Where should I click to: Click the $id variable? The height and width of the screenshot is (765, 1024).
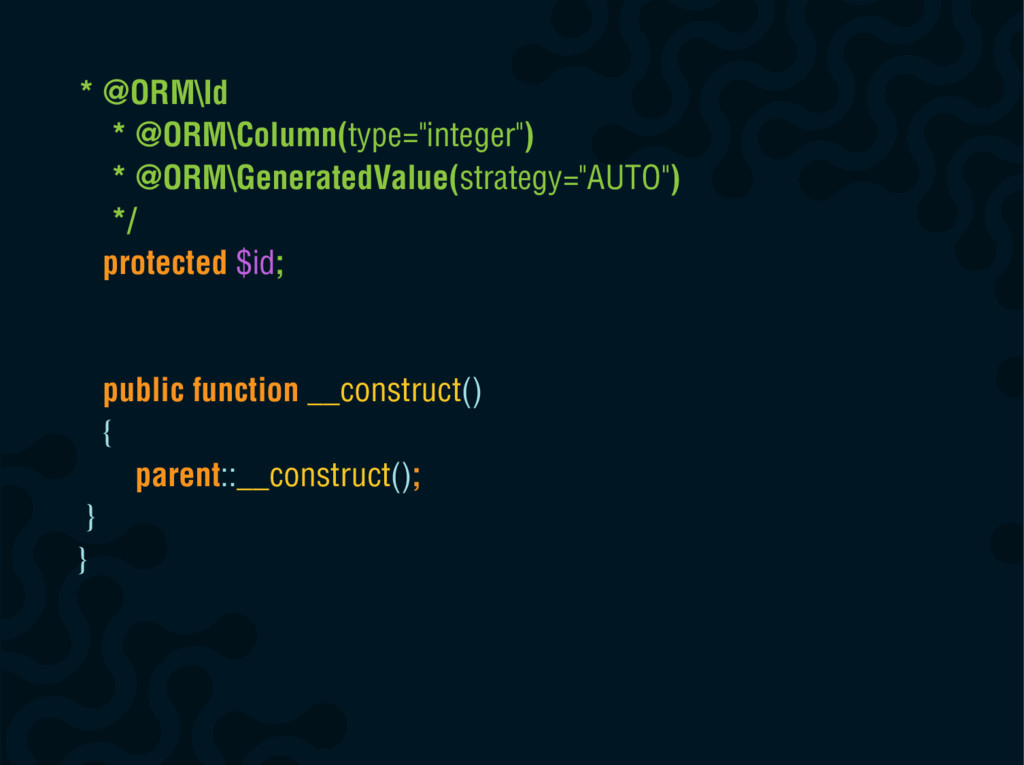255,263
